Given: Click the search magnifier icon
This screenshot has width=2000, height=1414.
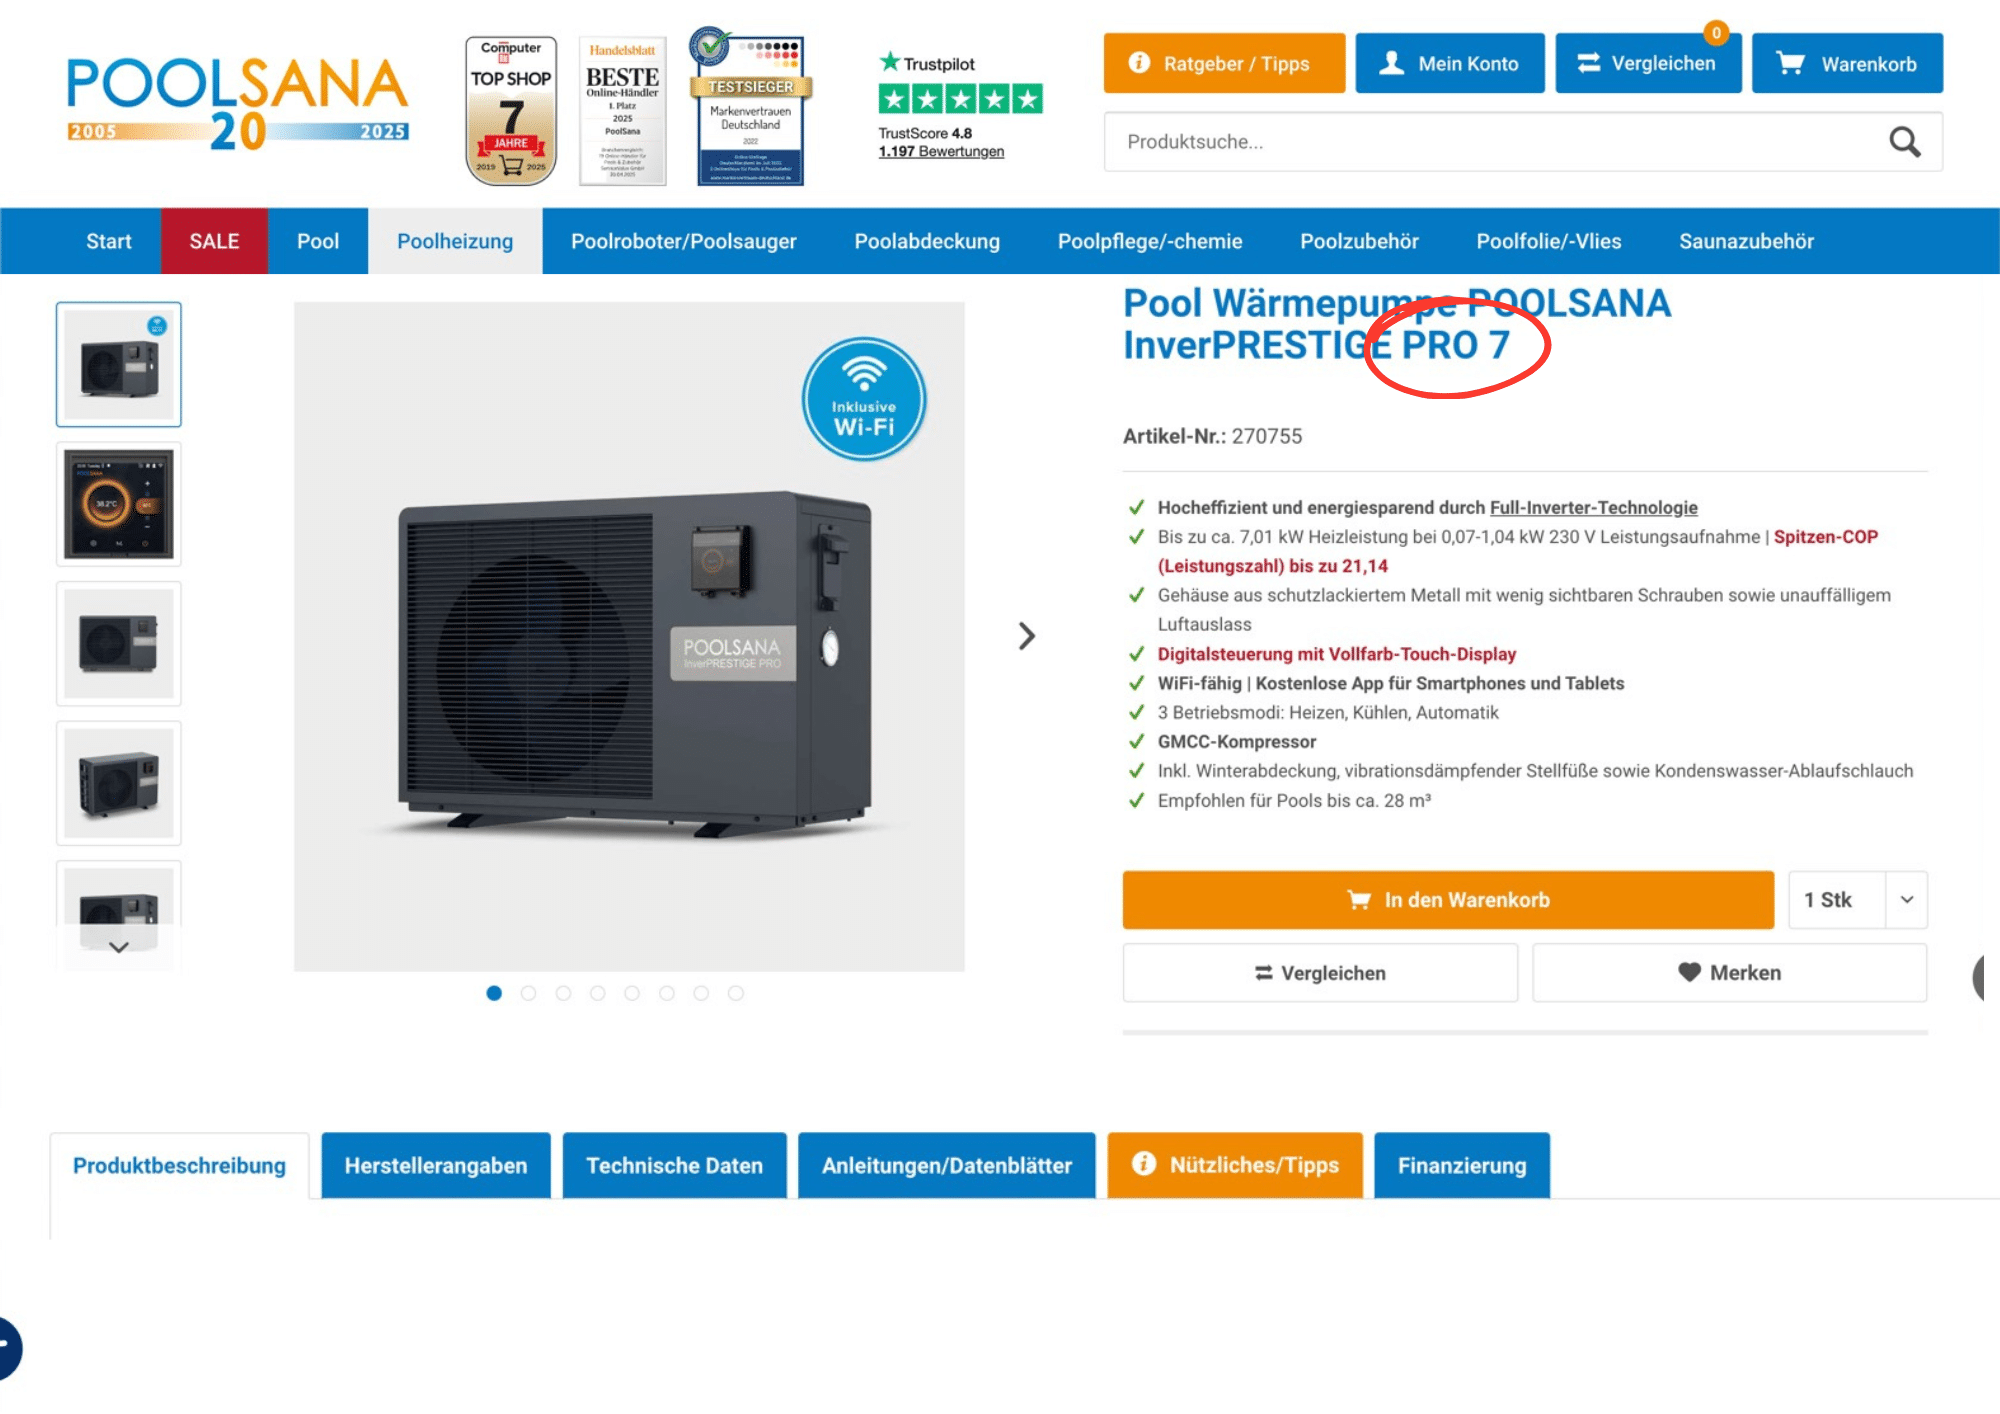Looking at the screenshot, I should 1904,142.
